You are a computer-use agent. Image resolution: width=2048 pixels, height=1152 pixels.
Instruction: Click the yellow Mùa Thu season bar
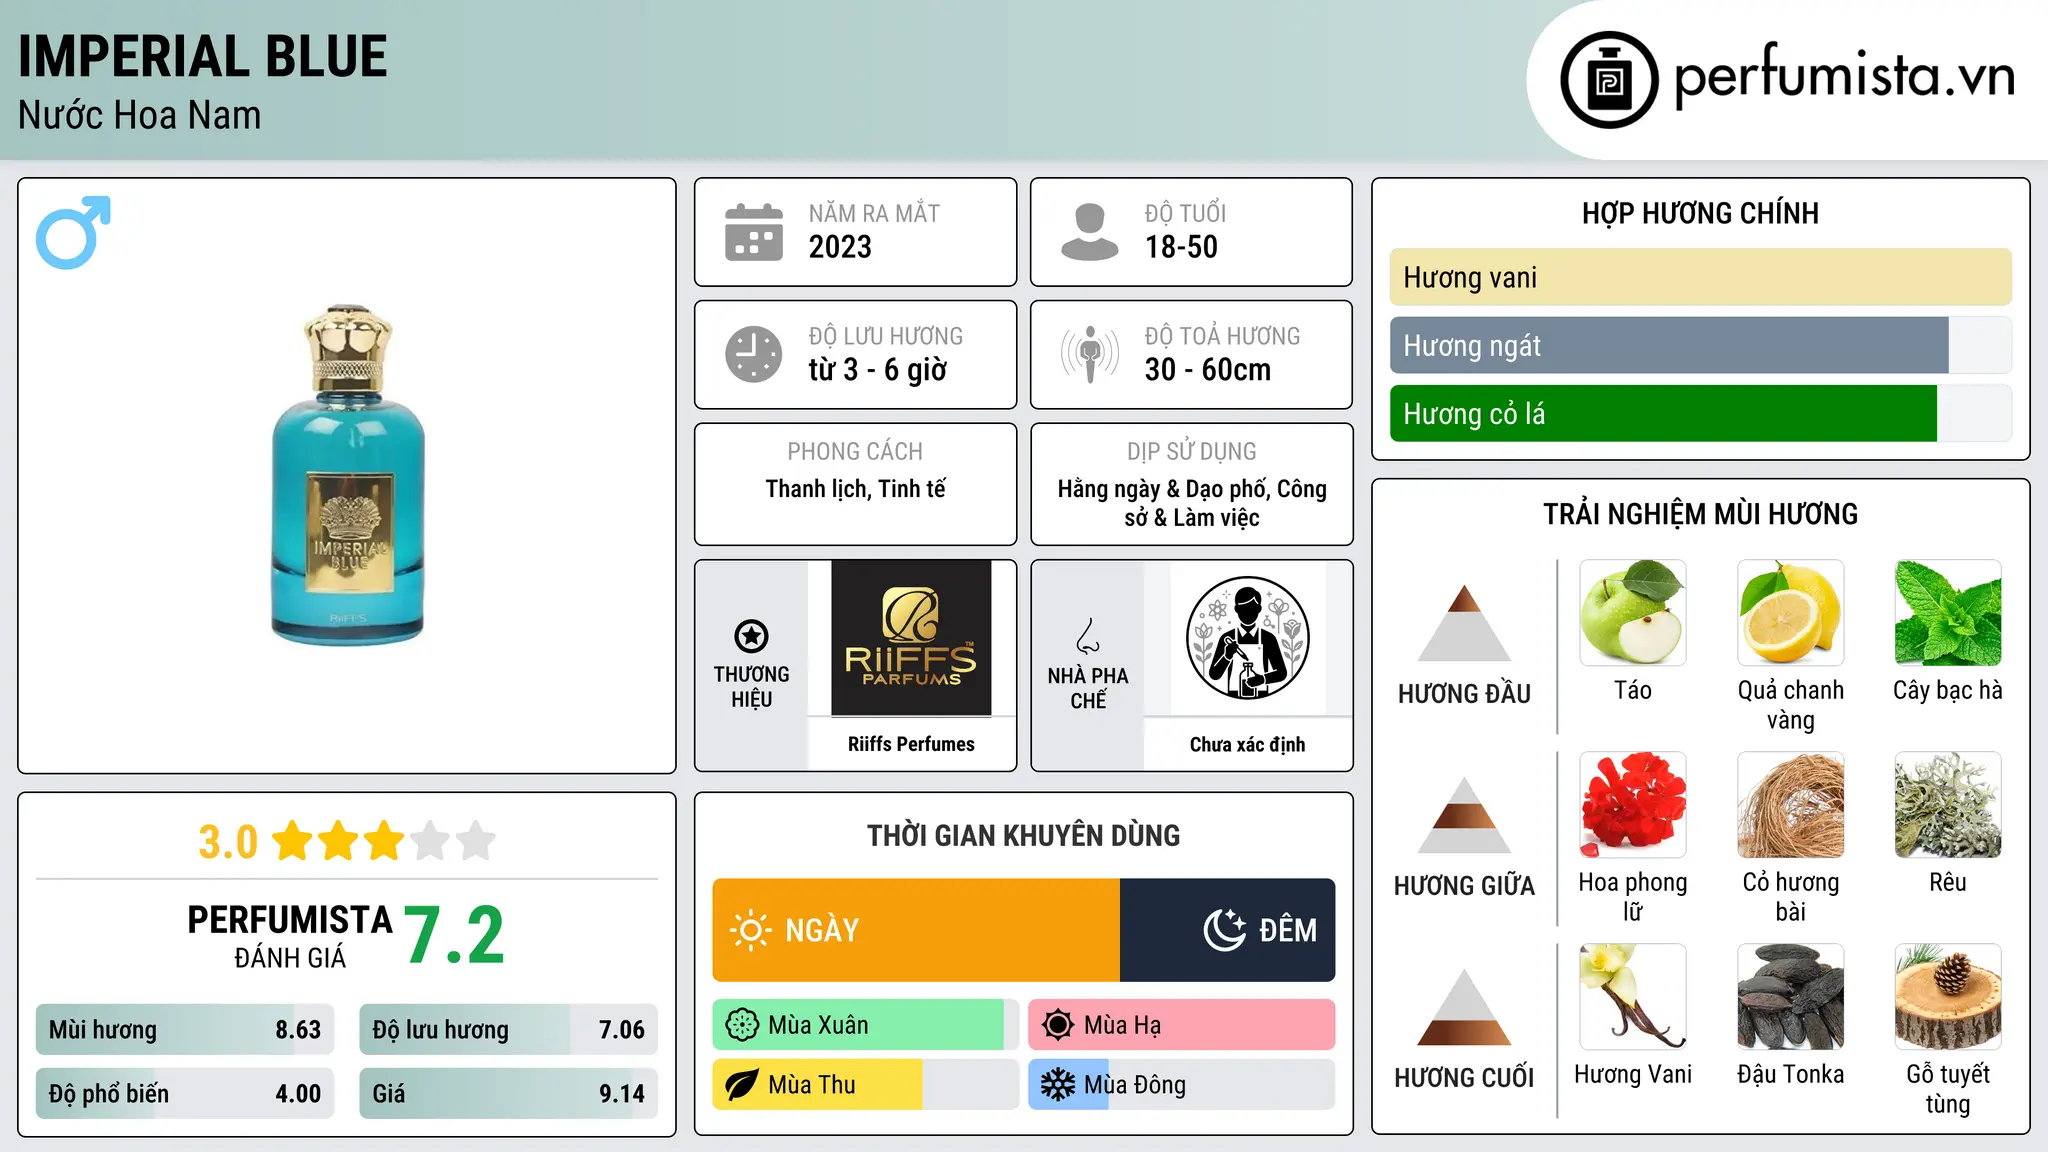pos(817,1085)
